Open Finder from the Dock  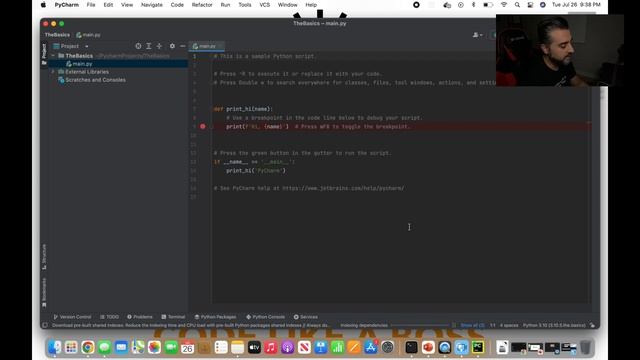pos(55,347)
